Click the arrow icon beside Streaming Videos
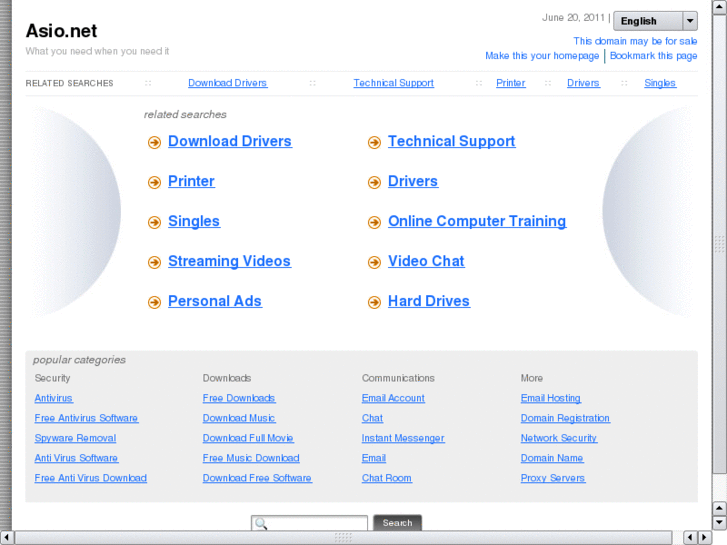The height and width of the screenshot is (545, 727). pos(154,262)
